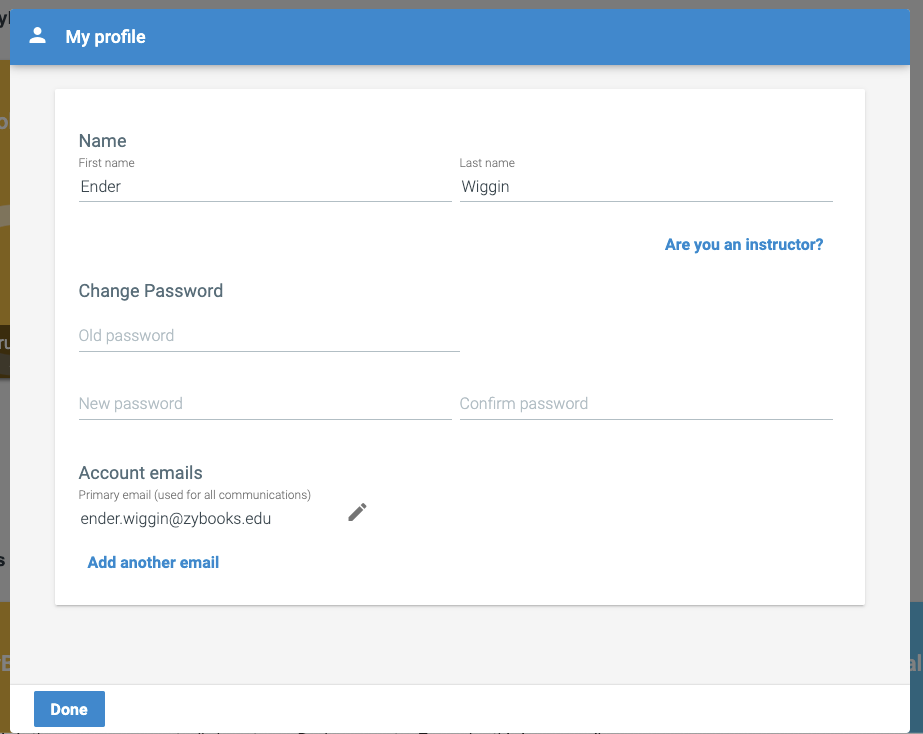Click the small 'First name' label

point(106,163)
